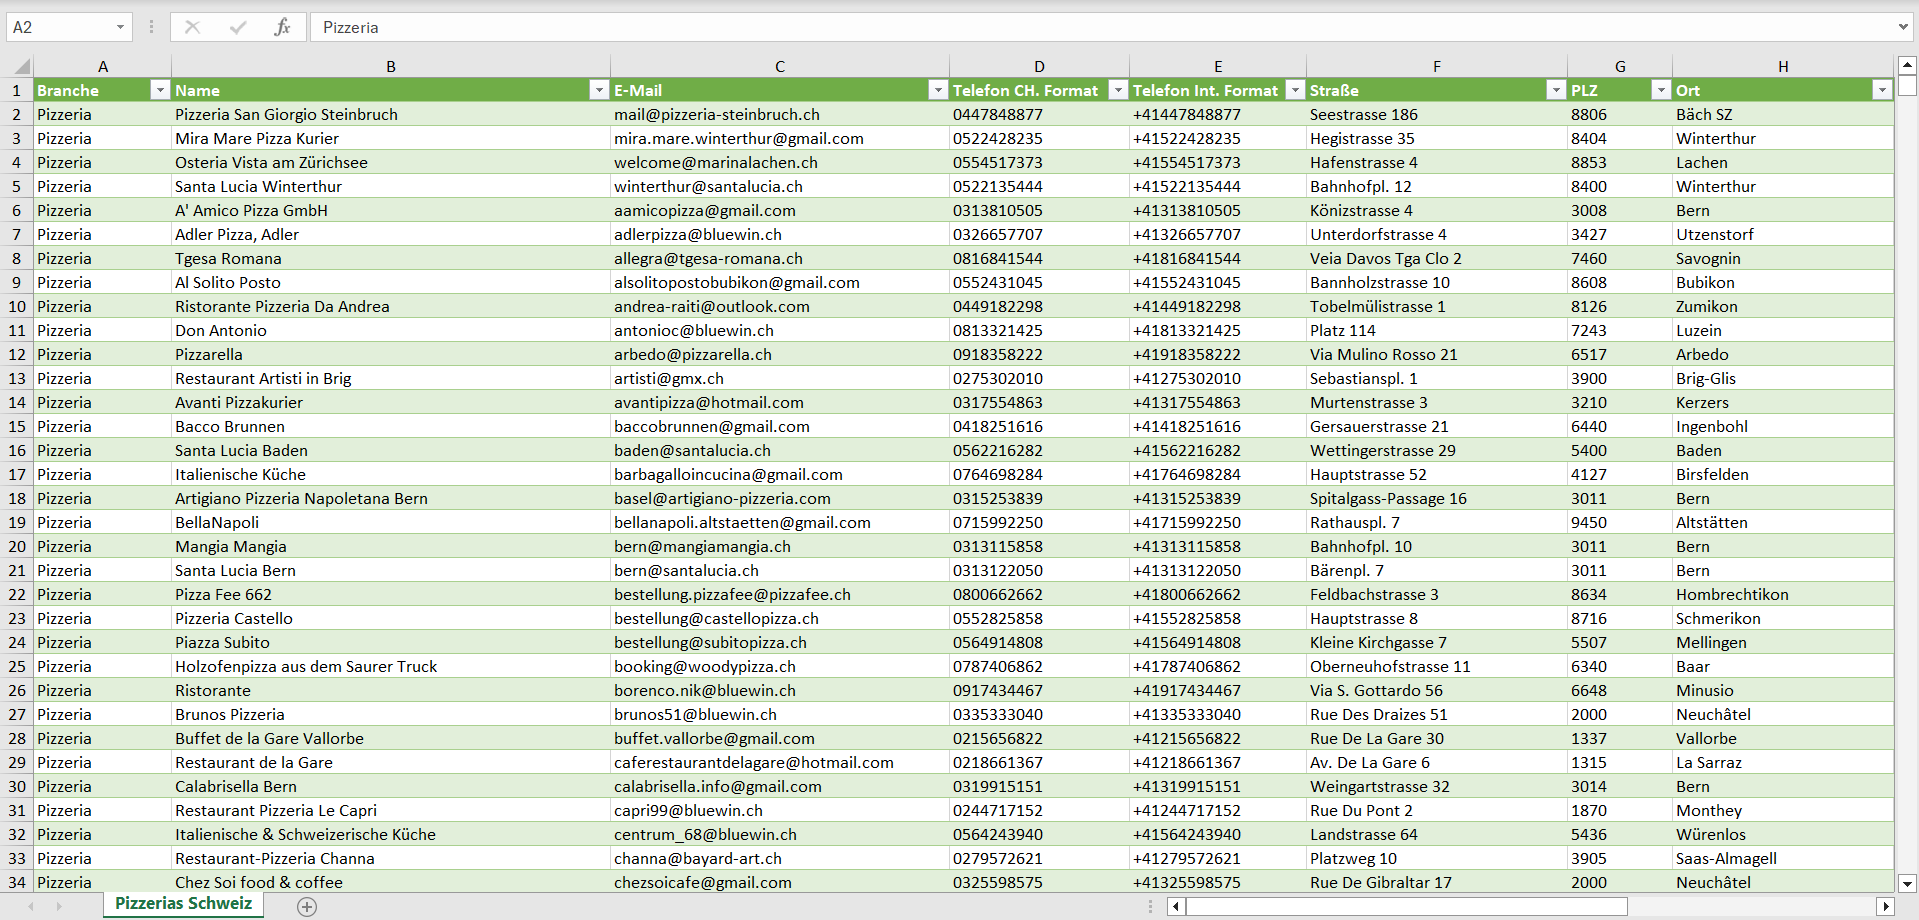
Task: Click cell 'bestellung.pizzafee@pizzafee.ch'
Action: [x=780, y=594]
